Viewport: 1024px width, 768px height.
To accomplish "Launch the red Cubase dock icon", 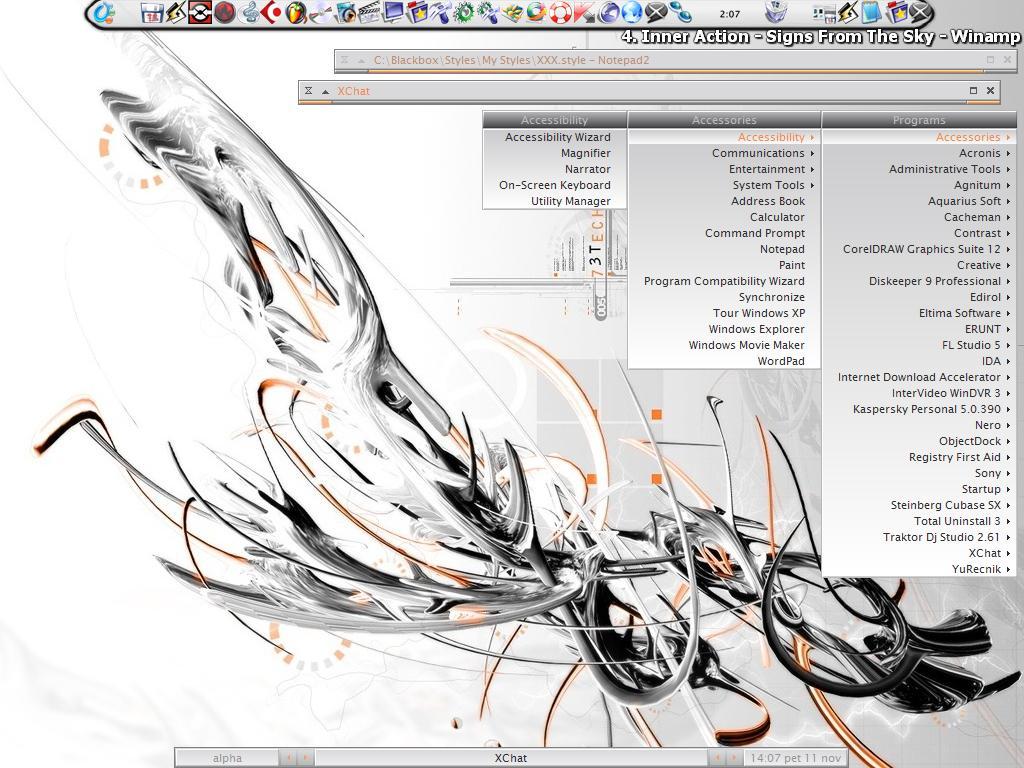I will [x=272, y=12].
